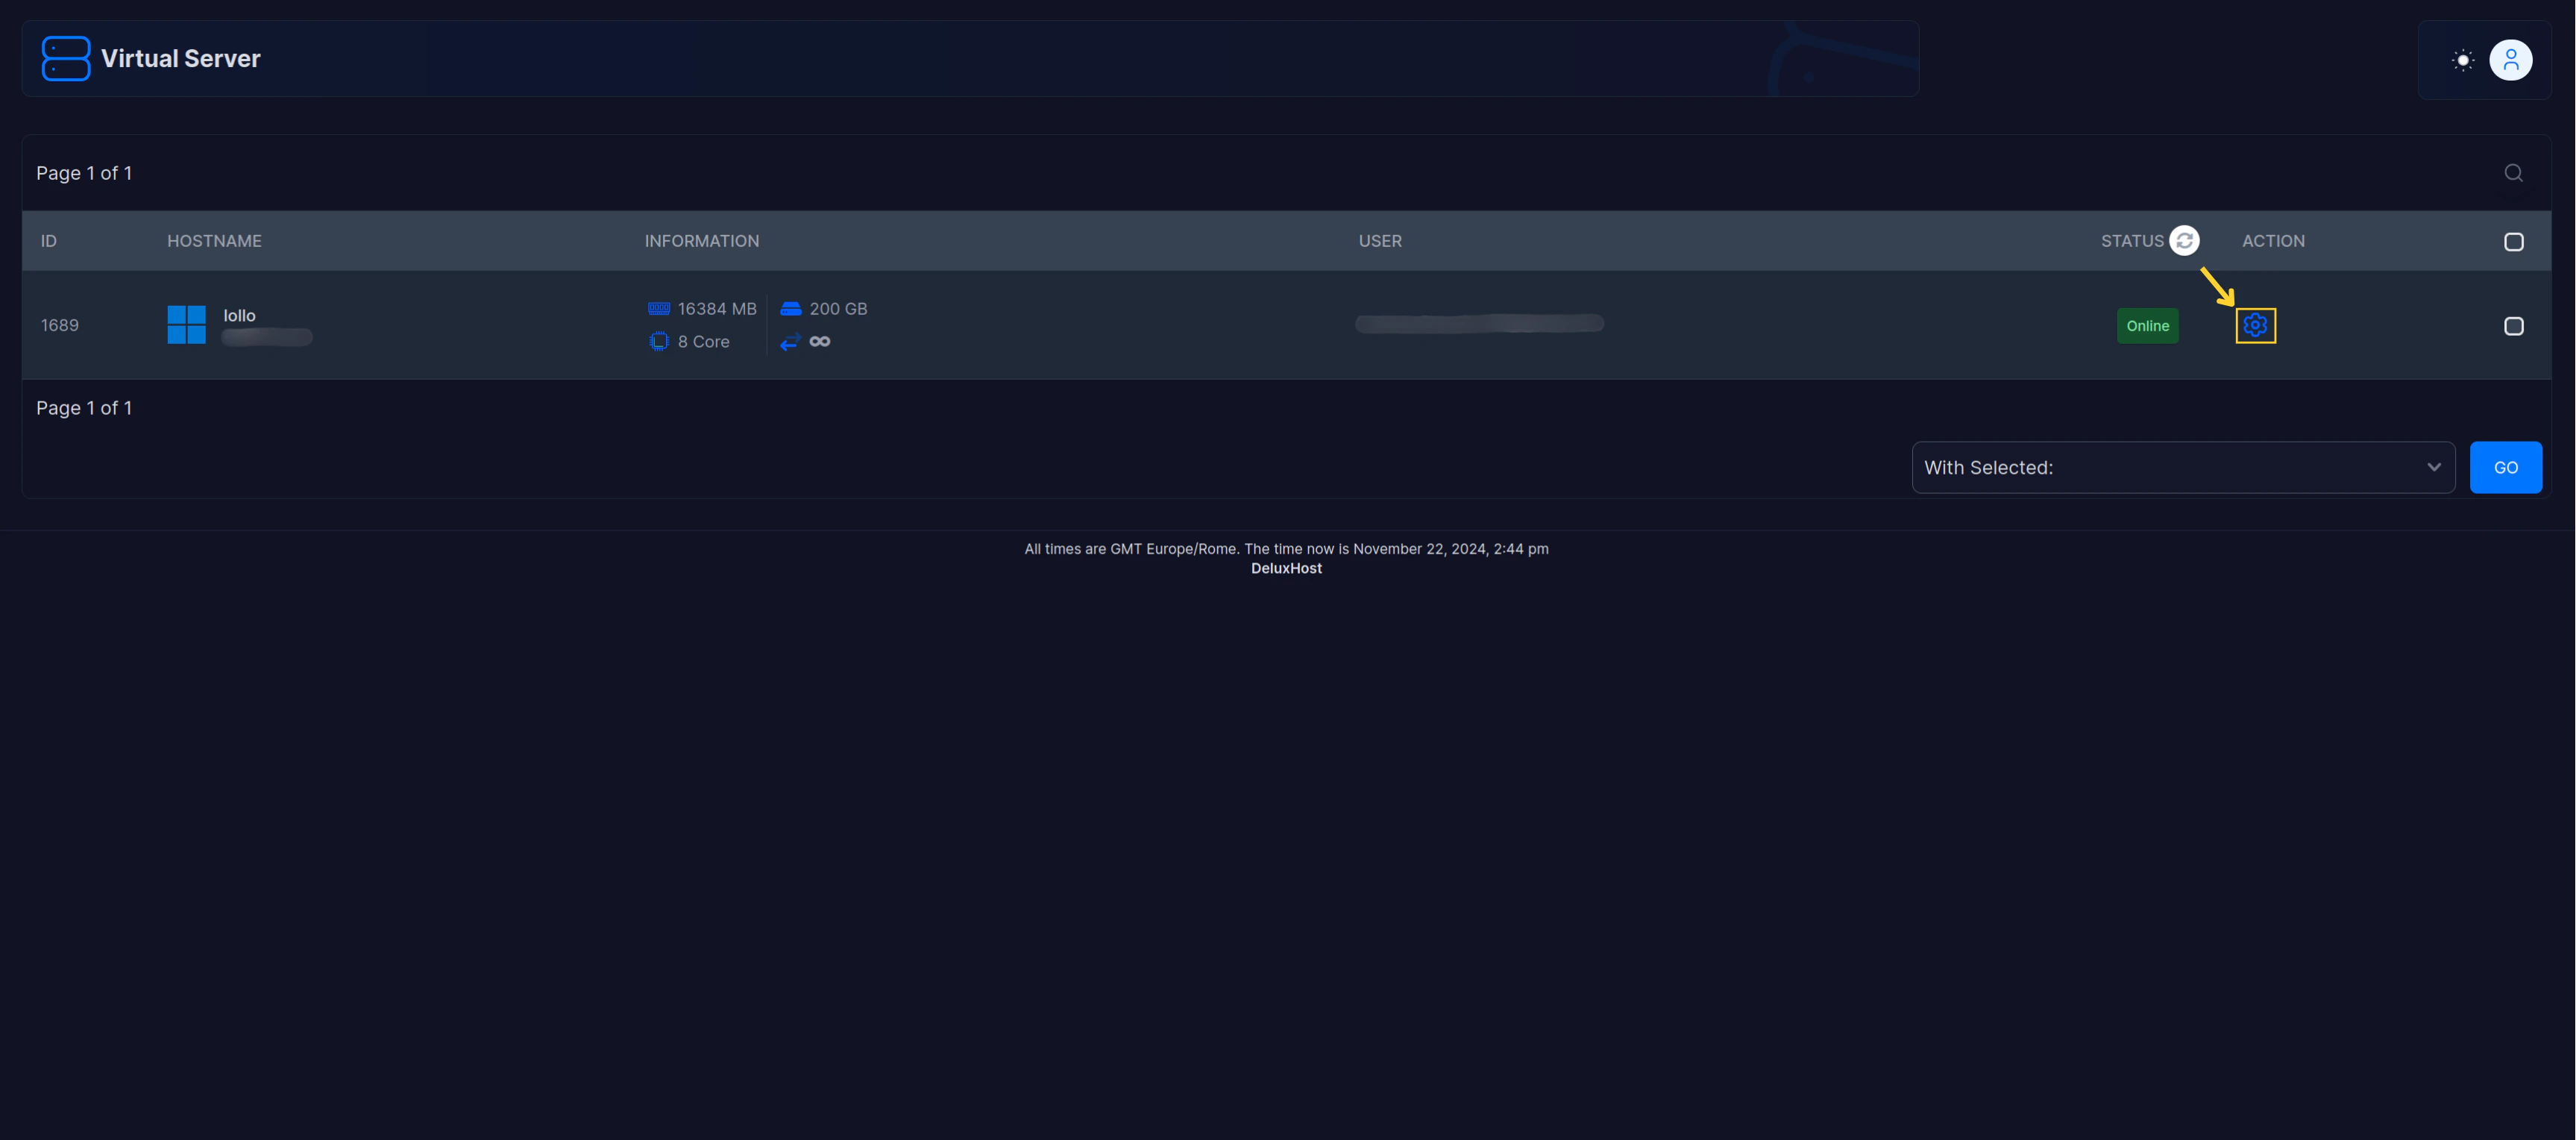Select server 1689 row checkbox
The width and height of the screenshot is (2576, 1140).
tap(2513, 326)
